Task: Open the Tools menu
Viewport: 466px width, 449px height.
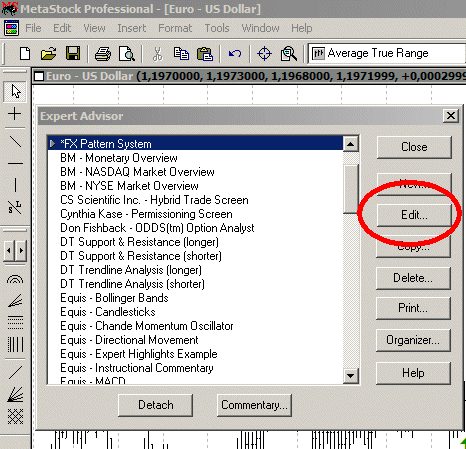Action: pyautogui.click(x=217, y=28)
